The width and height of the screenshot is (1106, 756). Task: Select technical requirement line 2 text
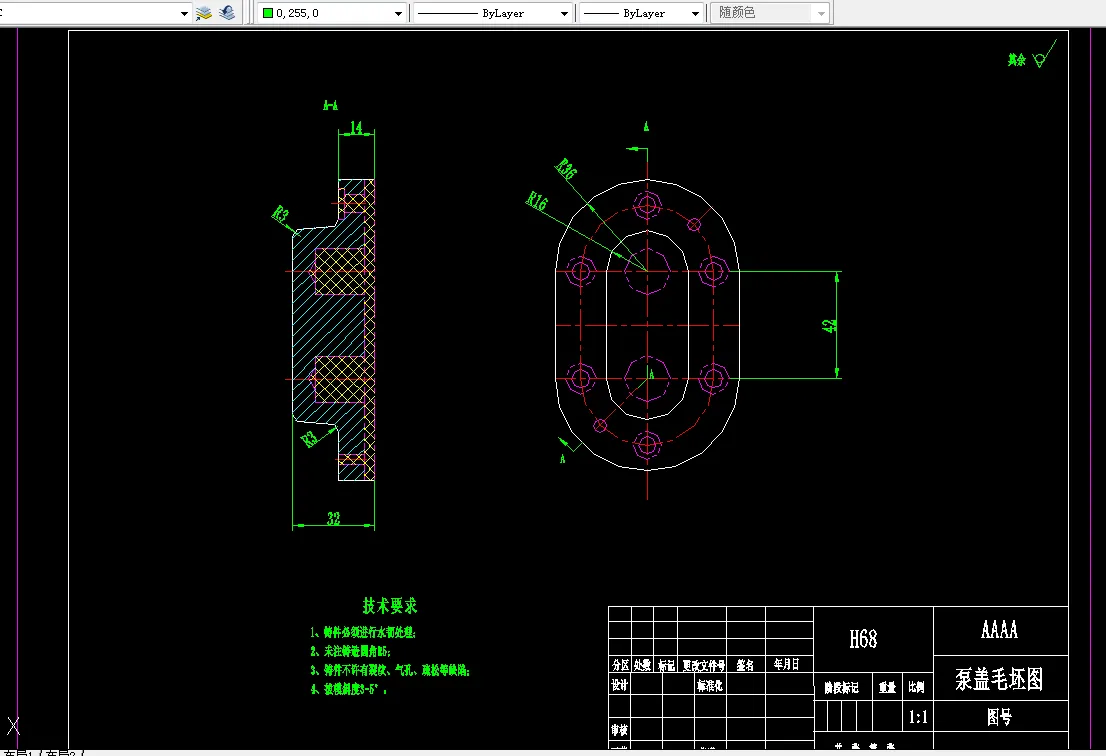click(351, 652)
